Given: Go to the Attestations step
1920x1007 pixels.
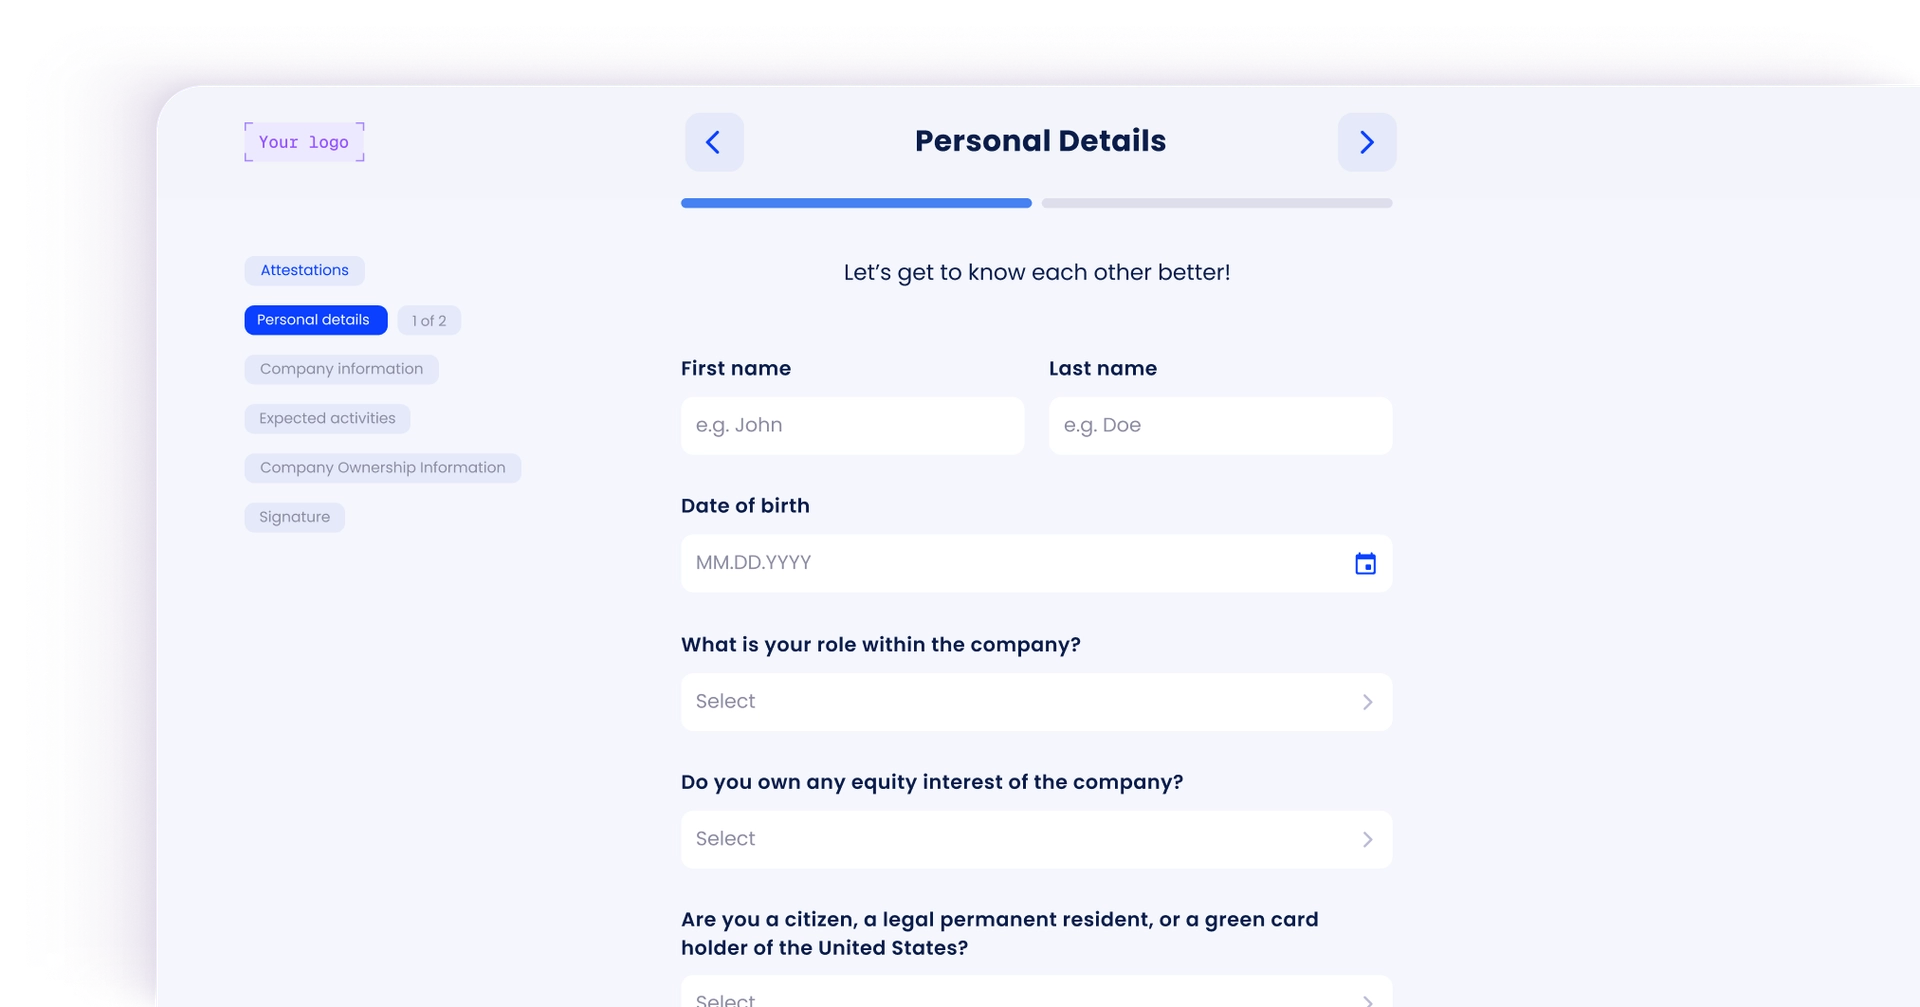Looking at the screenshot, I should pyautogui.click(x=304, y=270).
